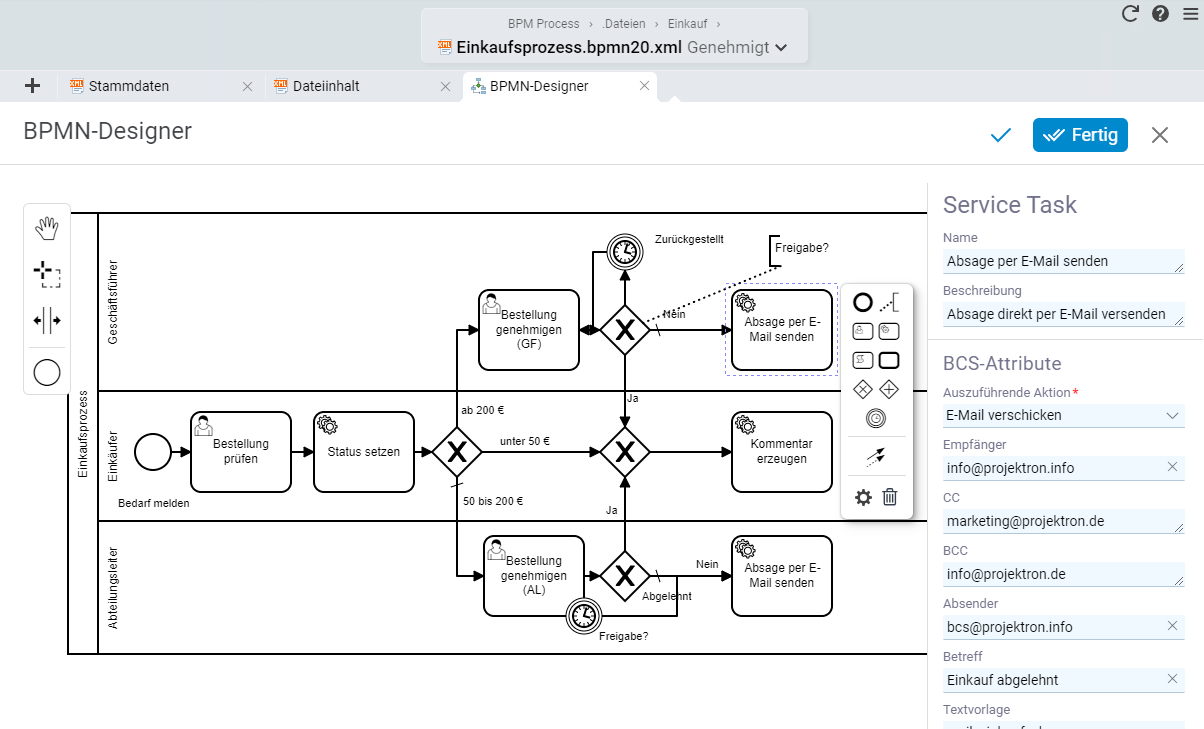Close the Dateiinhalt tab

coord(446,87)
